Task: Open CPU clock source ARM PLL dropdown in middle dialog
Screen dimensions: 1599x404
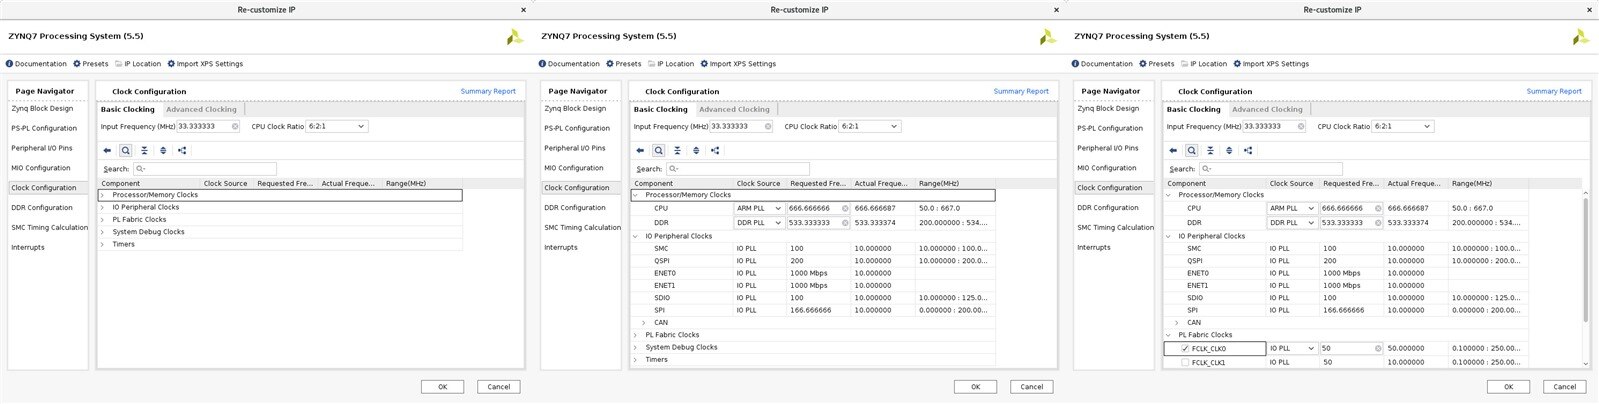Action: 759,209
